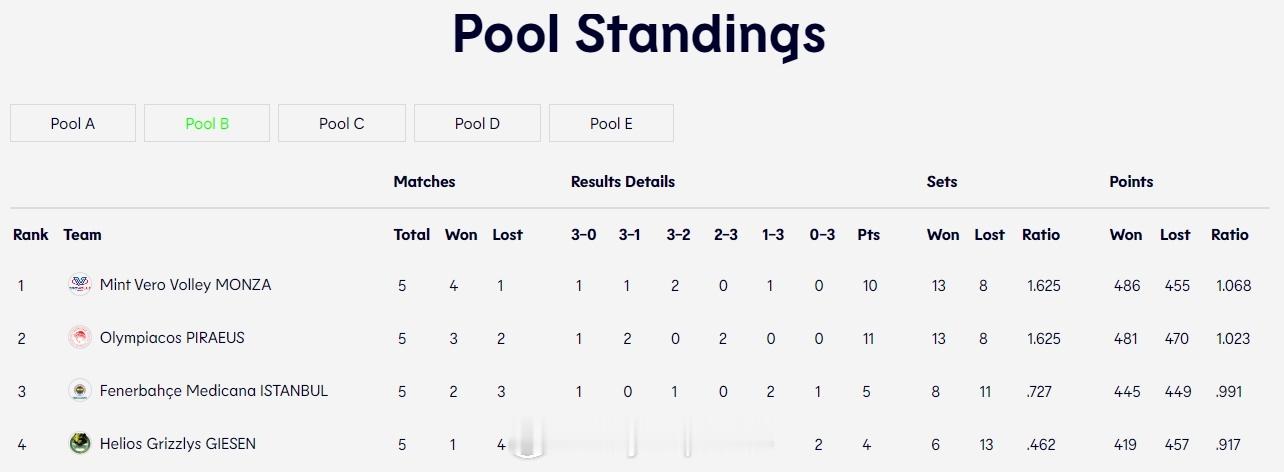Show the Pool D standings

coord(477,123)
